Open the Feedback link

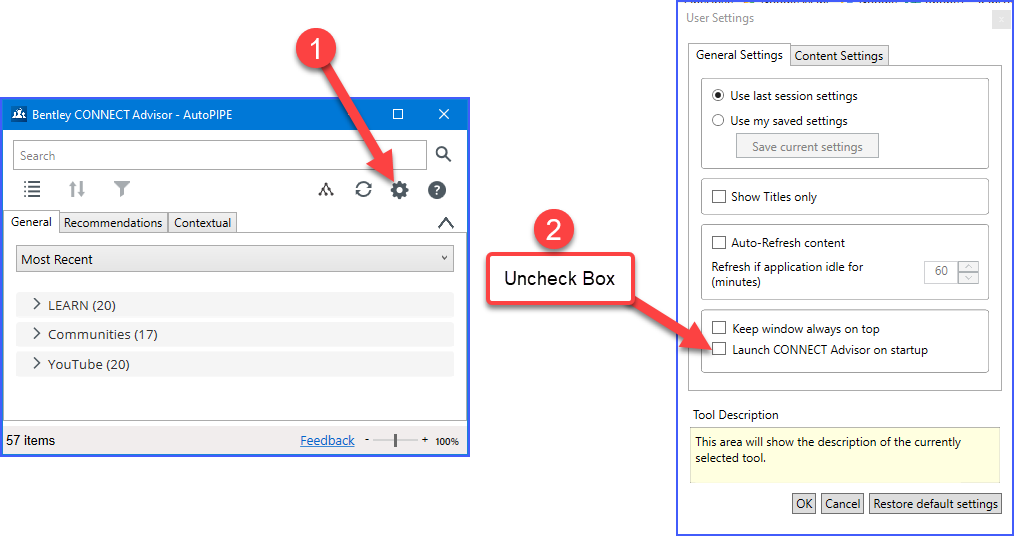(x=327, y=440)
